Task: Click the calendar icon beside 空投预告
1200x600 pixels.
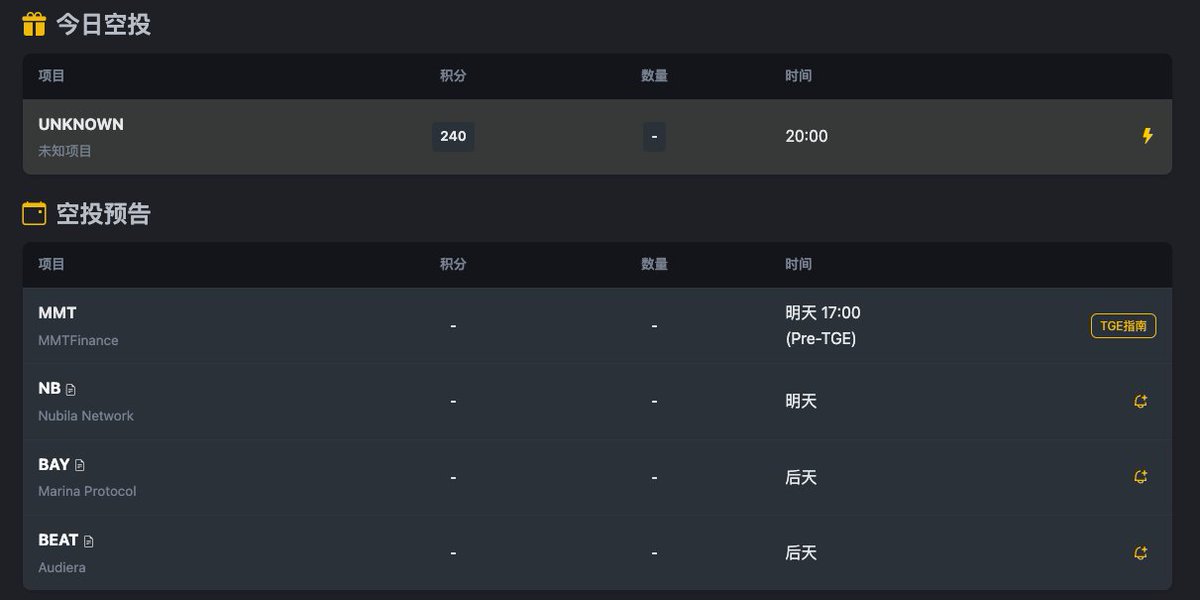Action: point(34,214)
